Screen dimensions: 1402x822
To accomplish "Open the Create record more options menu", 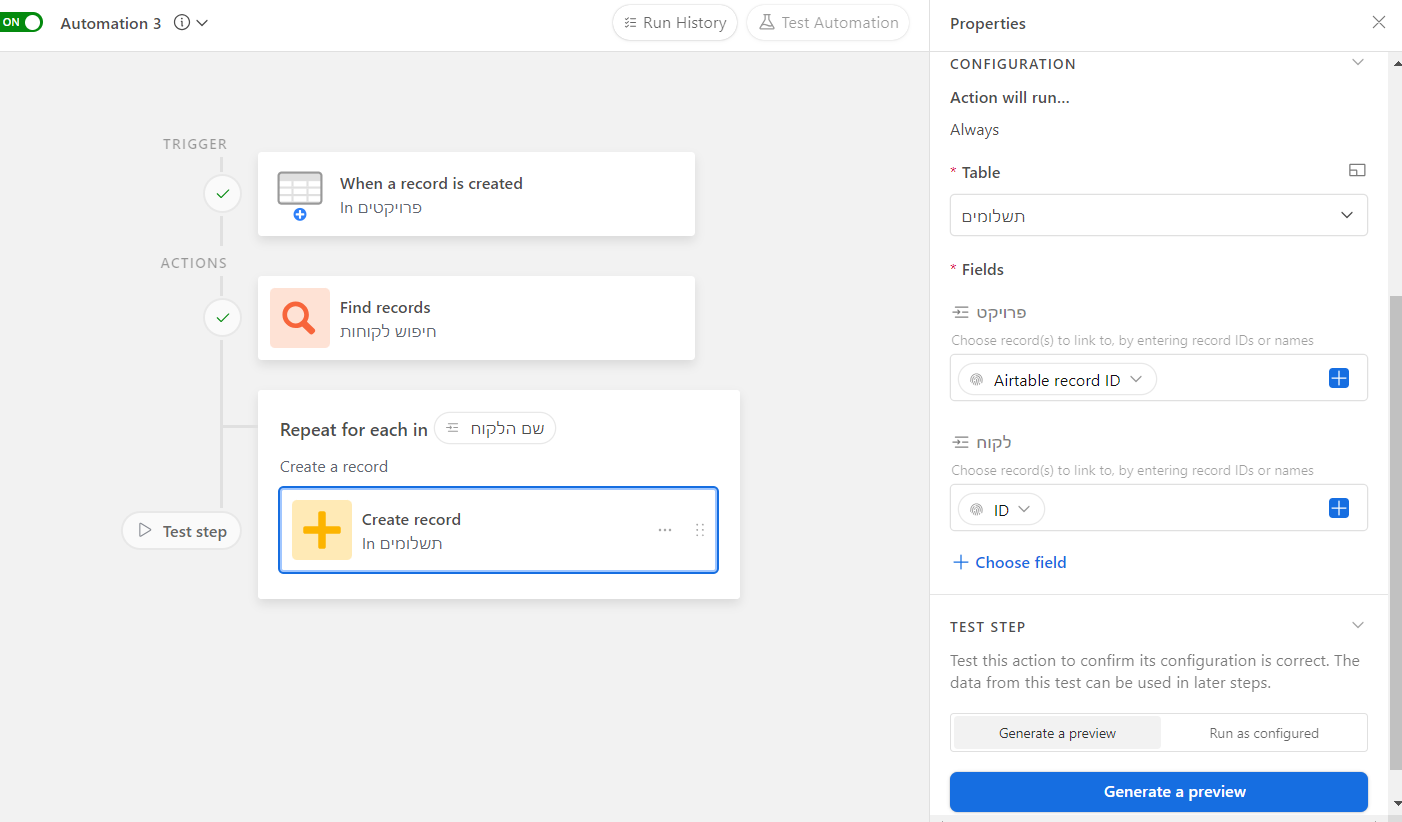I will point(665,530).
